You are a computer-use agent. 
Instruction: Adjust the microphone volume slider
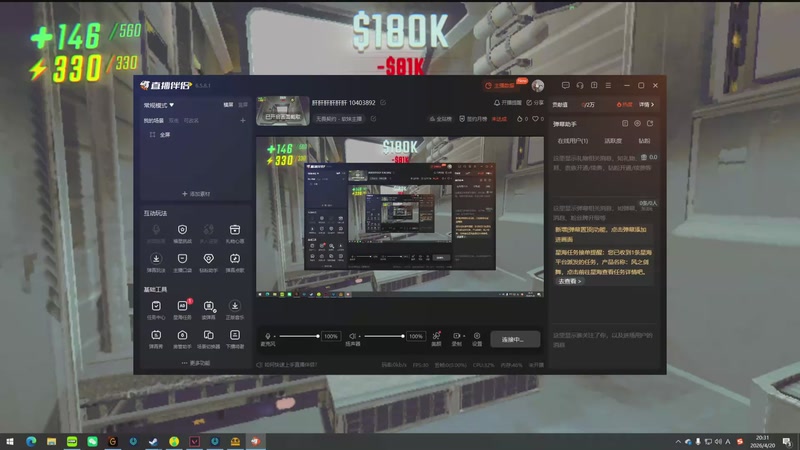[x=298, y=336]
